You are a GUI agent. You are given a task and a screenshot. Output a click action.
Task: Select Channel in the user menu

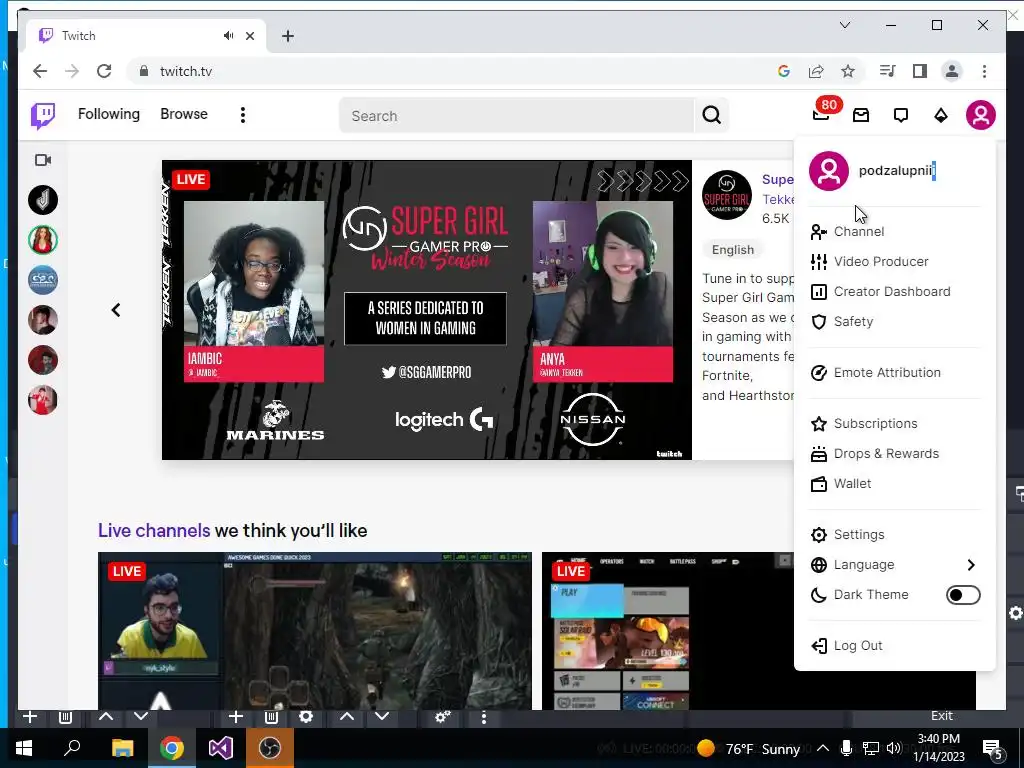894,232
